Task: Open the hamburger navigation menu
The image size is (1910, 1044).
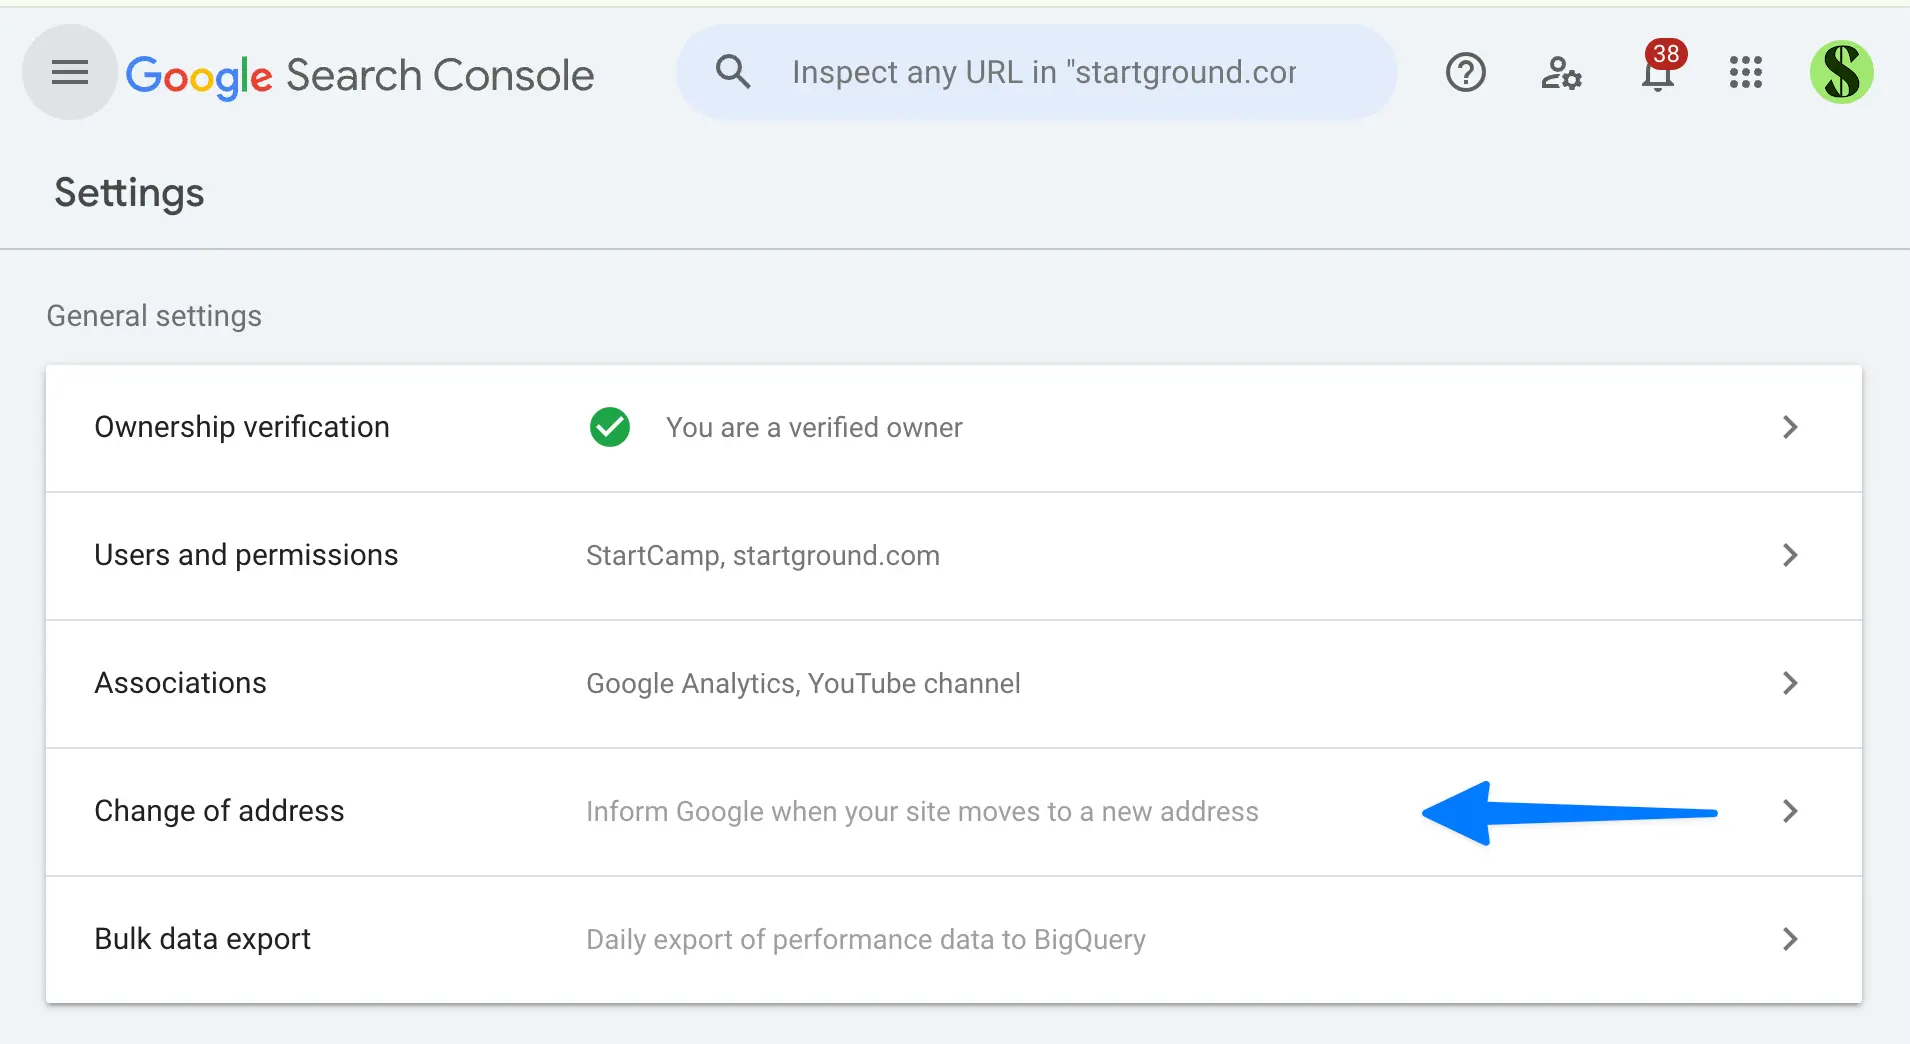Action: pos(70,72)
